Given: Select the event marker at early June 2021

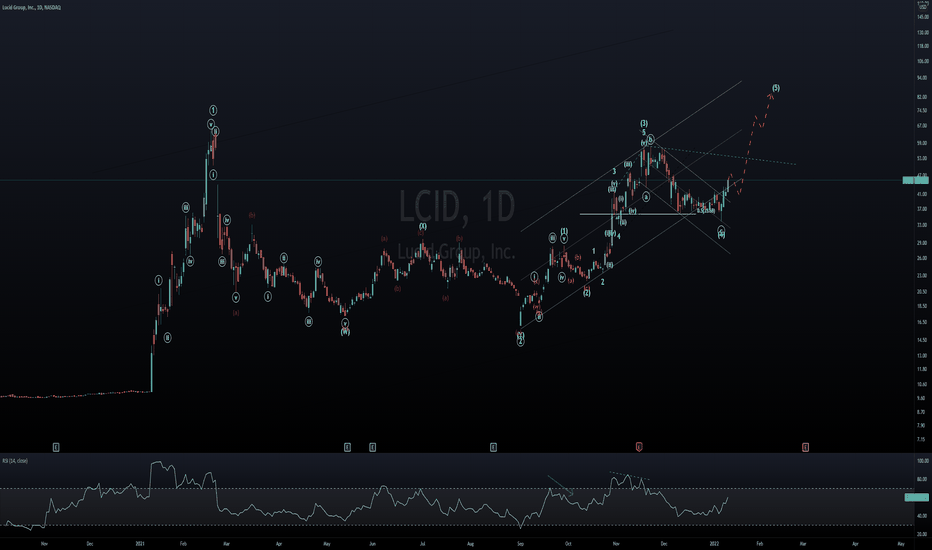Looking at the screenshot, I should coord(372,447).
